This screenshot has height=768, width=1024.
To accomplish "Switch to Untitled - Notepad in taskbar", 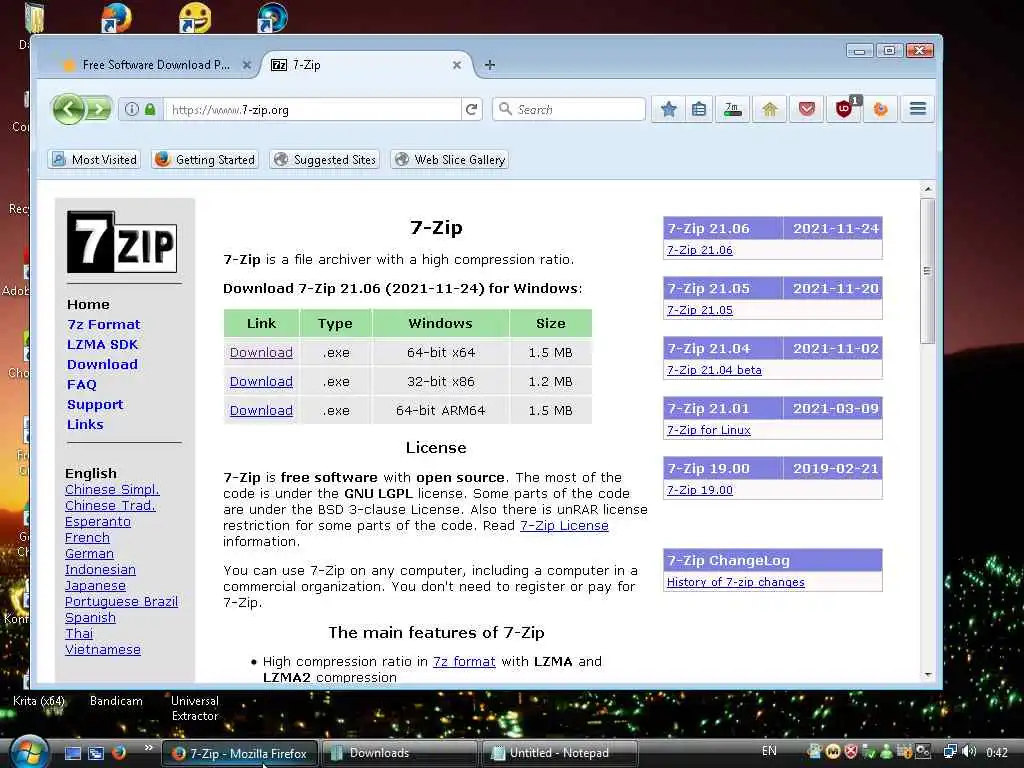I will click(x=558, y=753).
